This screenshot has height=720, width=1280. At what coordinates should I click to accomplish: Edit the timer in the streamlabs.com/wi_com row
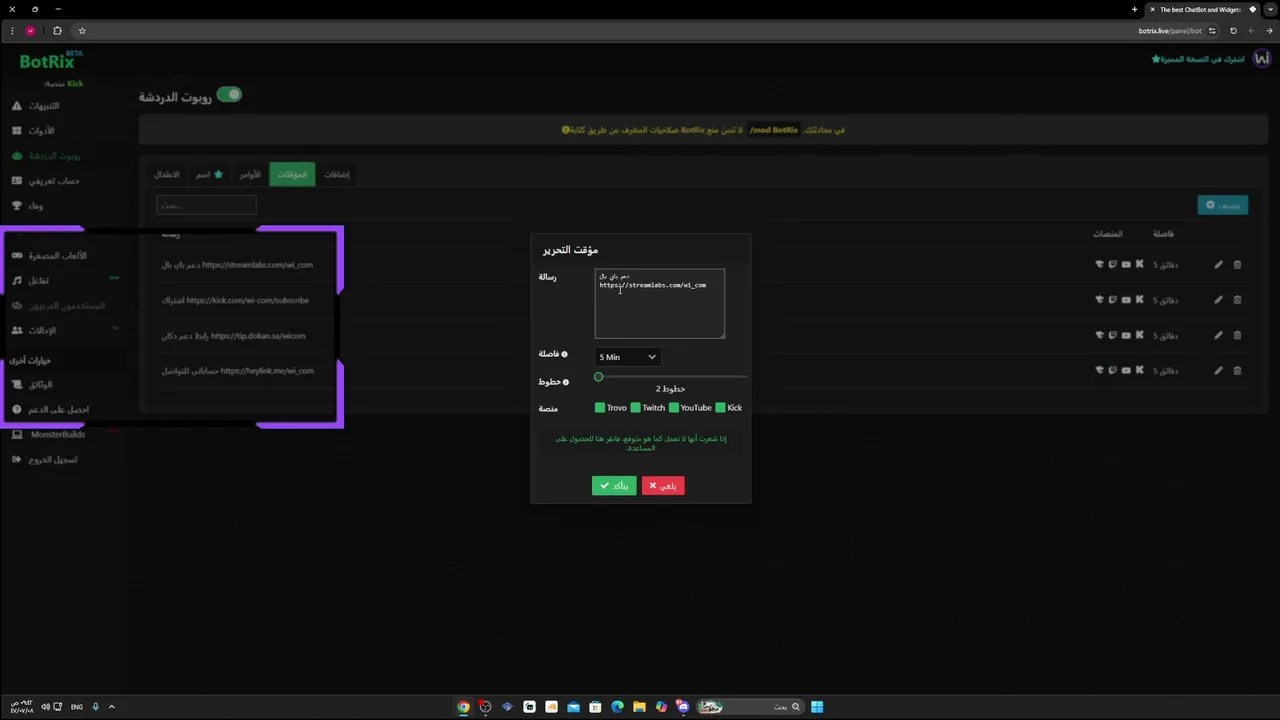1218,265
